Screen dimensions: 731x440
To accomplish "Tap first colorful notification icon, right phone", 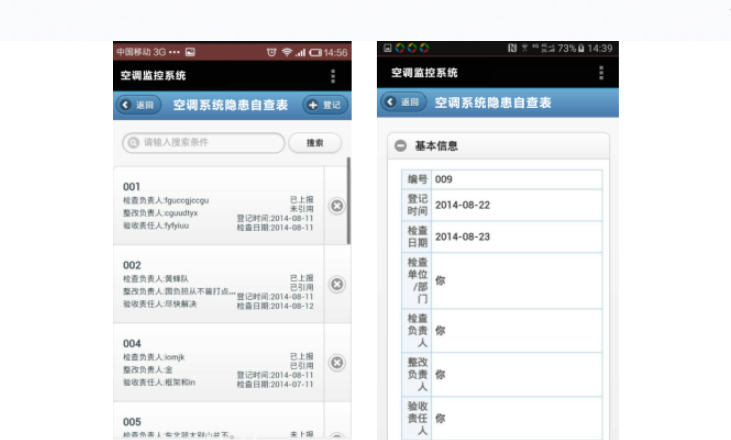I will click(400, 48).
